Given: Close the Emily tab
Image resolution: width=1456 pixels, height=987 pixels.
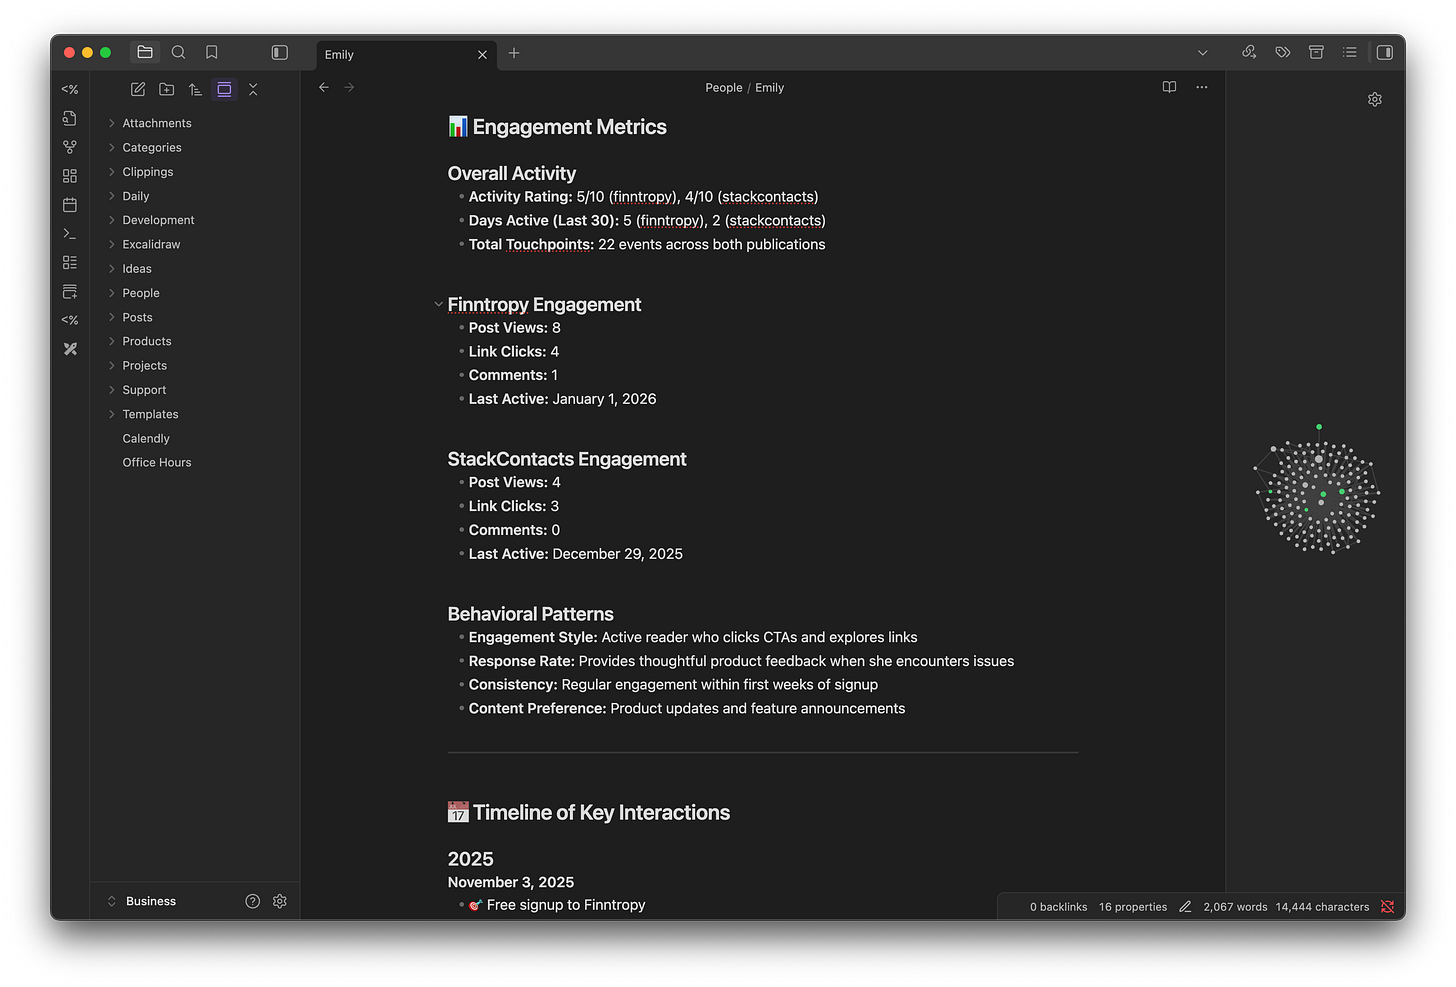Looking at the screenshot, I should [482, 55].
